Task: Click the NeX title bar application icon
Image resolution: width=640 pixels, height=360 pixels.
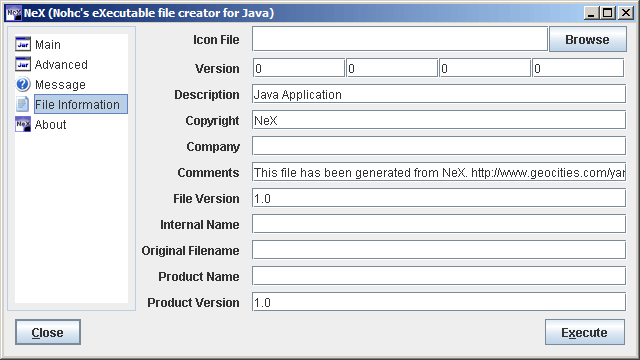Action: 13,13
